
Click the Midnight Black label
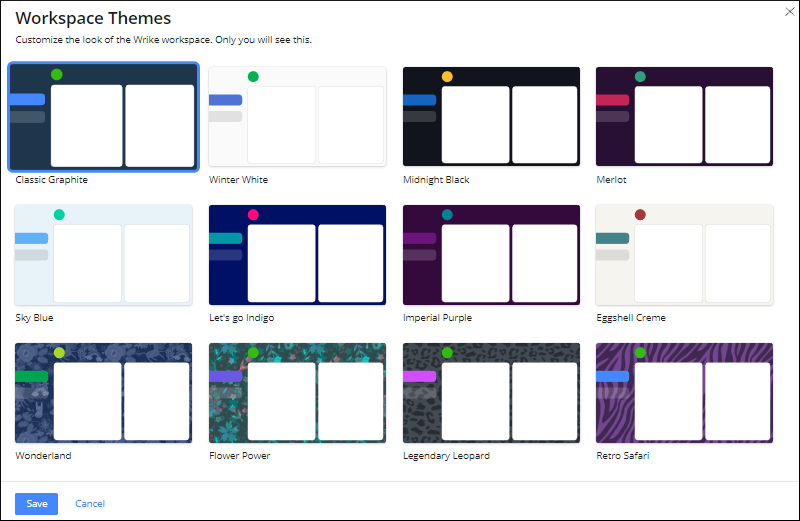[436, 180]
